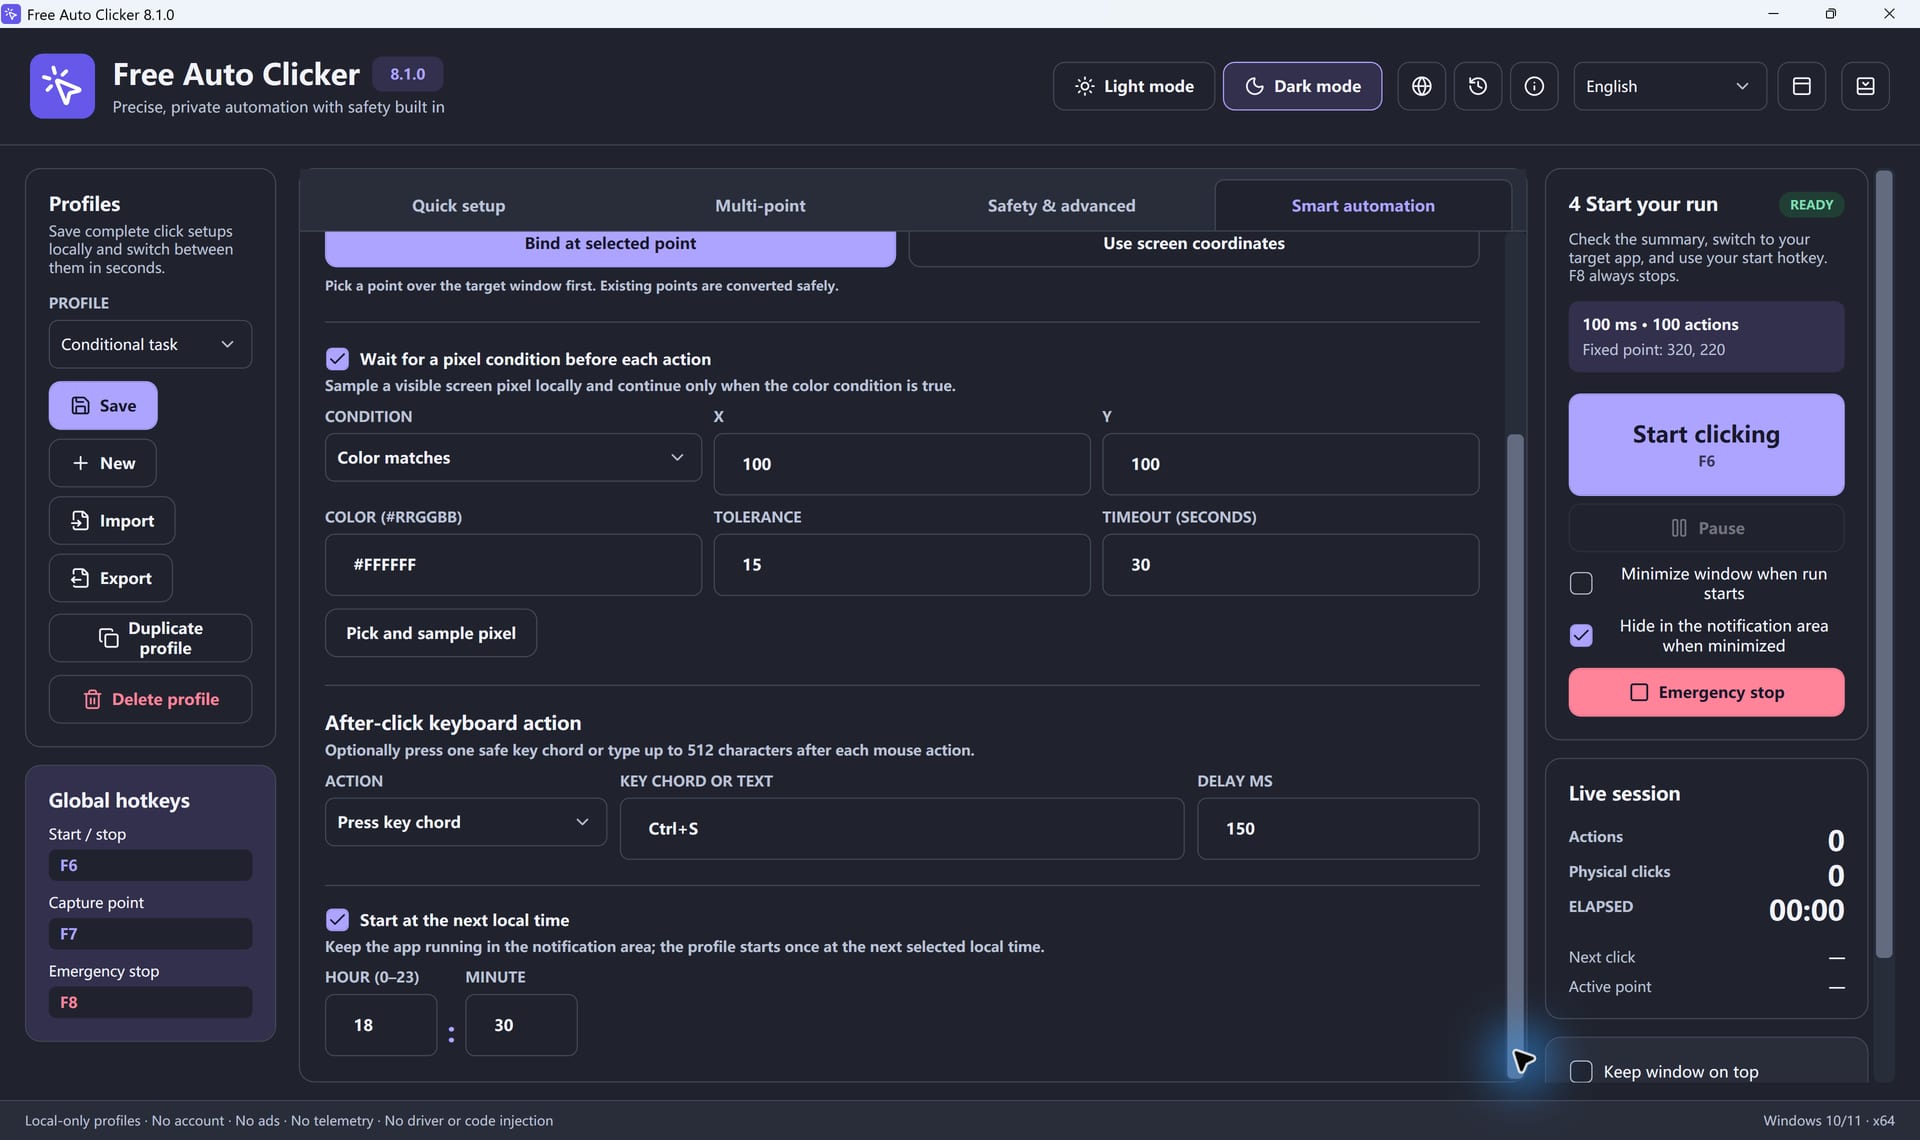Switch to Light mode
The height and width of the screenshot is (1140, 1920).
[1133, 86]
